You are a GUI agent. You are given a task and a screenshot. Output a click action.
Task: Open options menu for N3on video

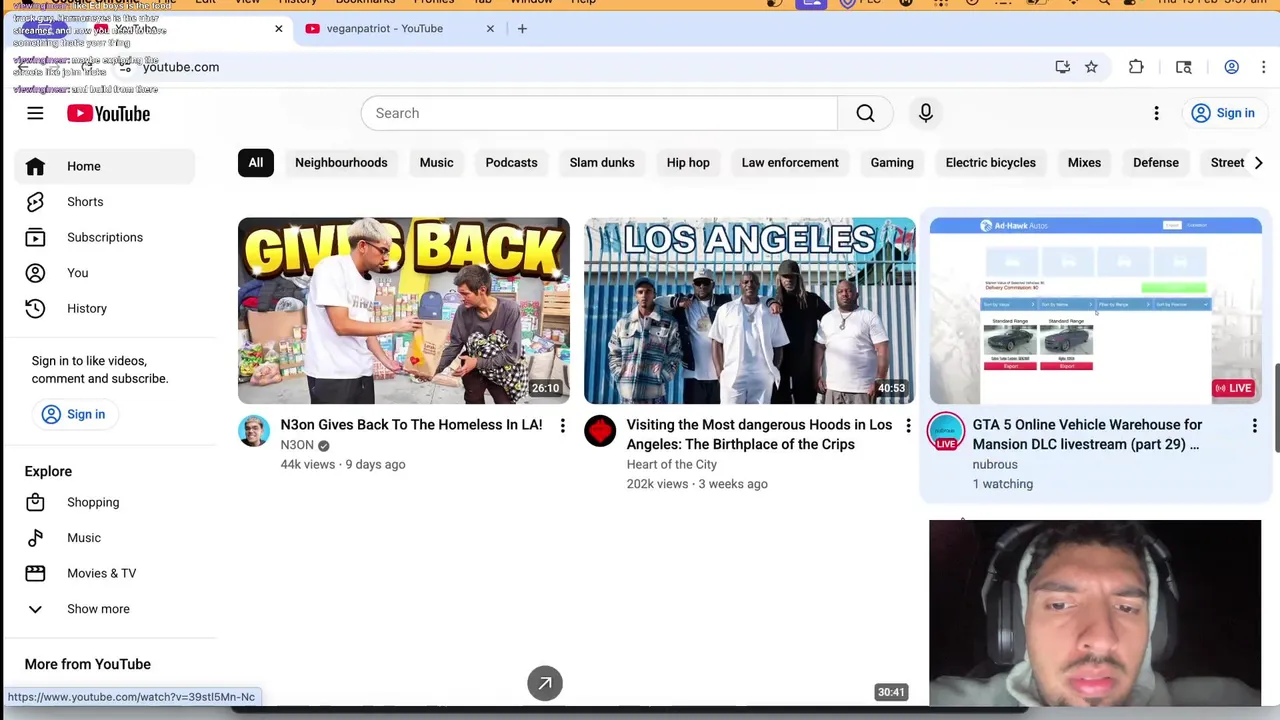click(x=562, y=427)
